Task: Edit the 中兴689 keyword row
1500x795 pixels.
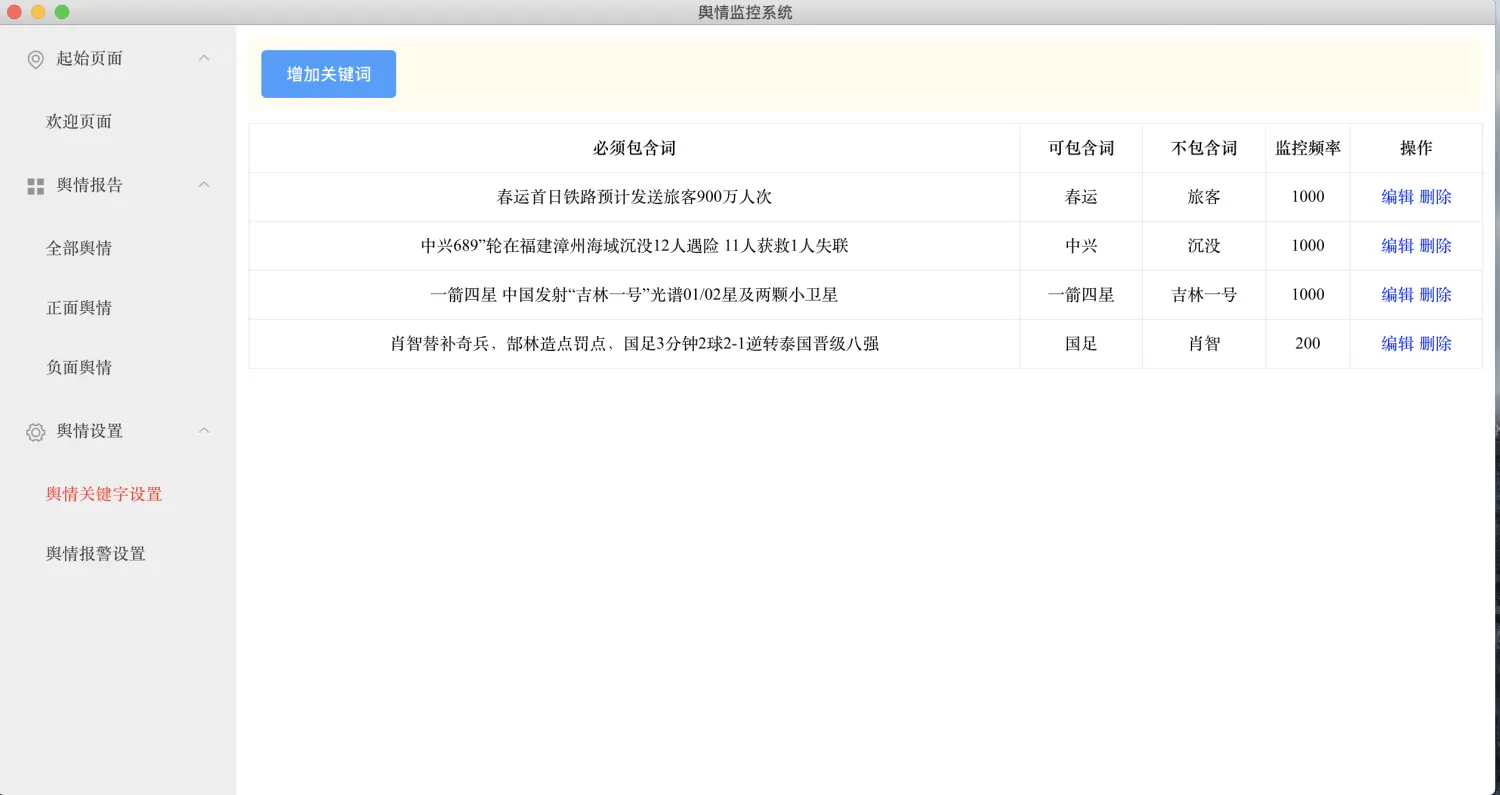Action: pos(1397,246)
